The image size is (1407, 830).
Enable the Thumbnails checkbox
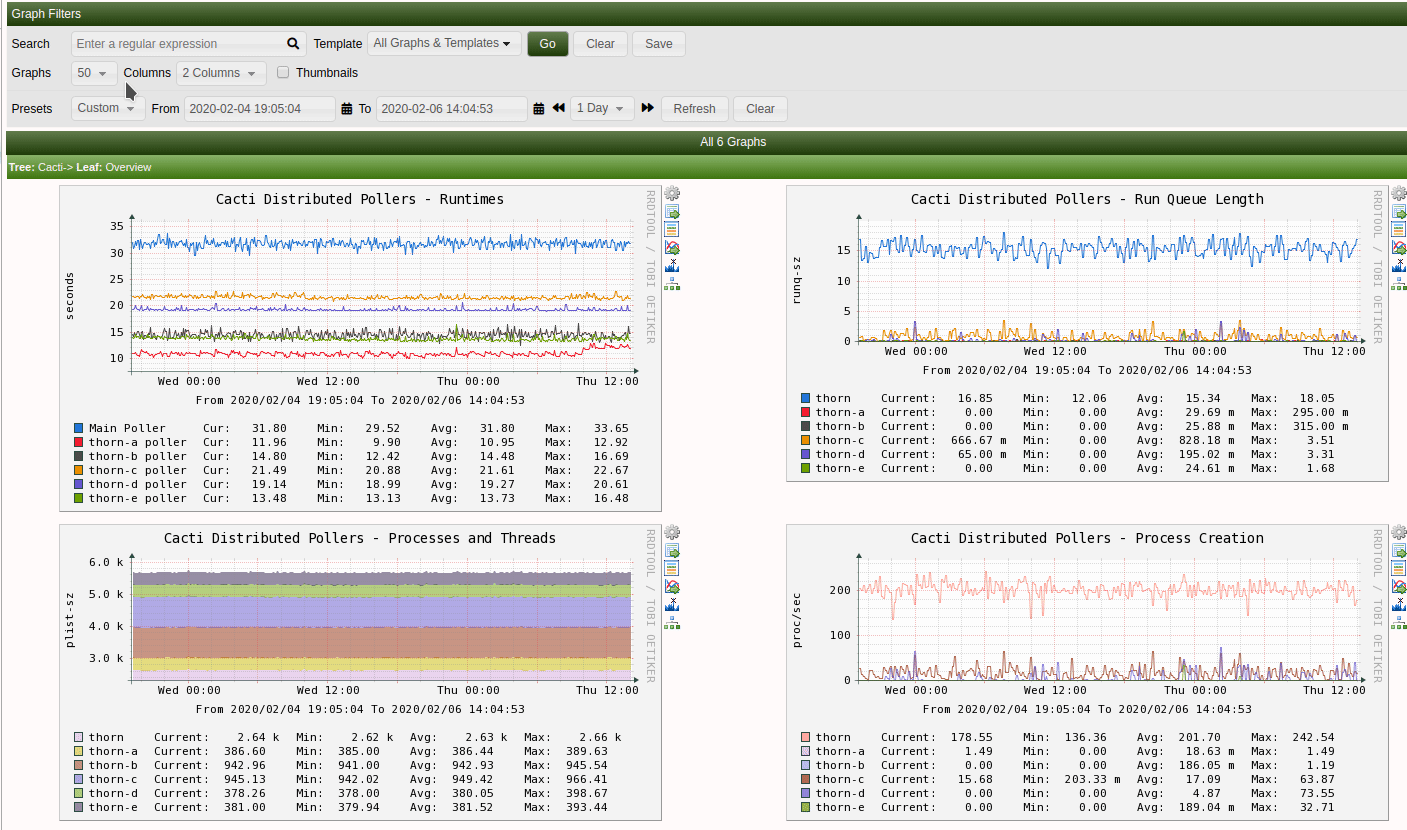pos(284,73)
